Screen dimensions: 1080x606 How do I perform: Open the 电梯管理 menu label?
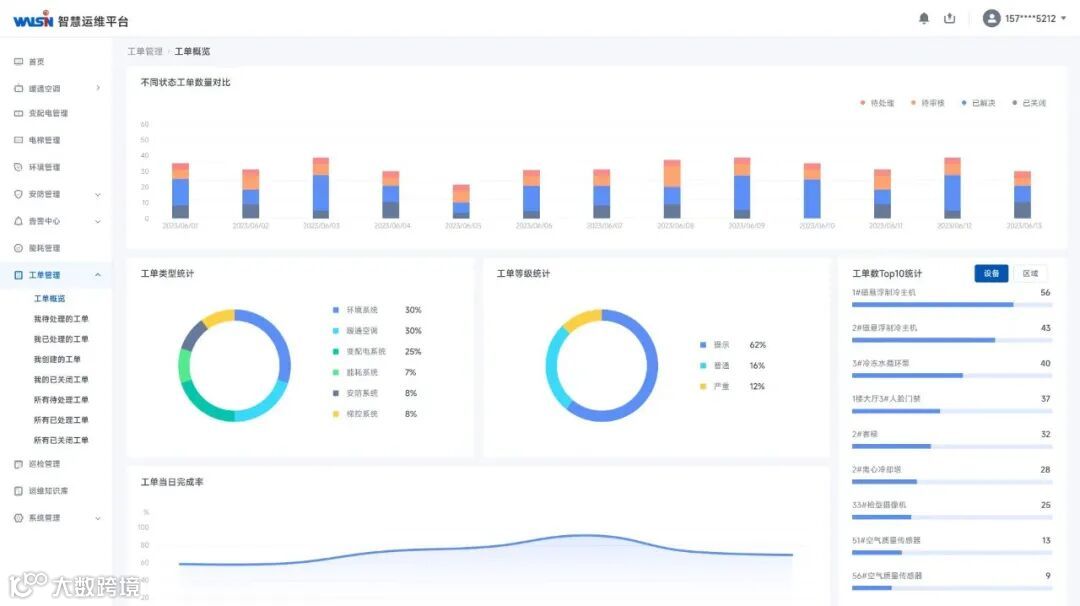44,140
